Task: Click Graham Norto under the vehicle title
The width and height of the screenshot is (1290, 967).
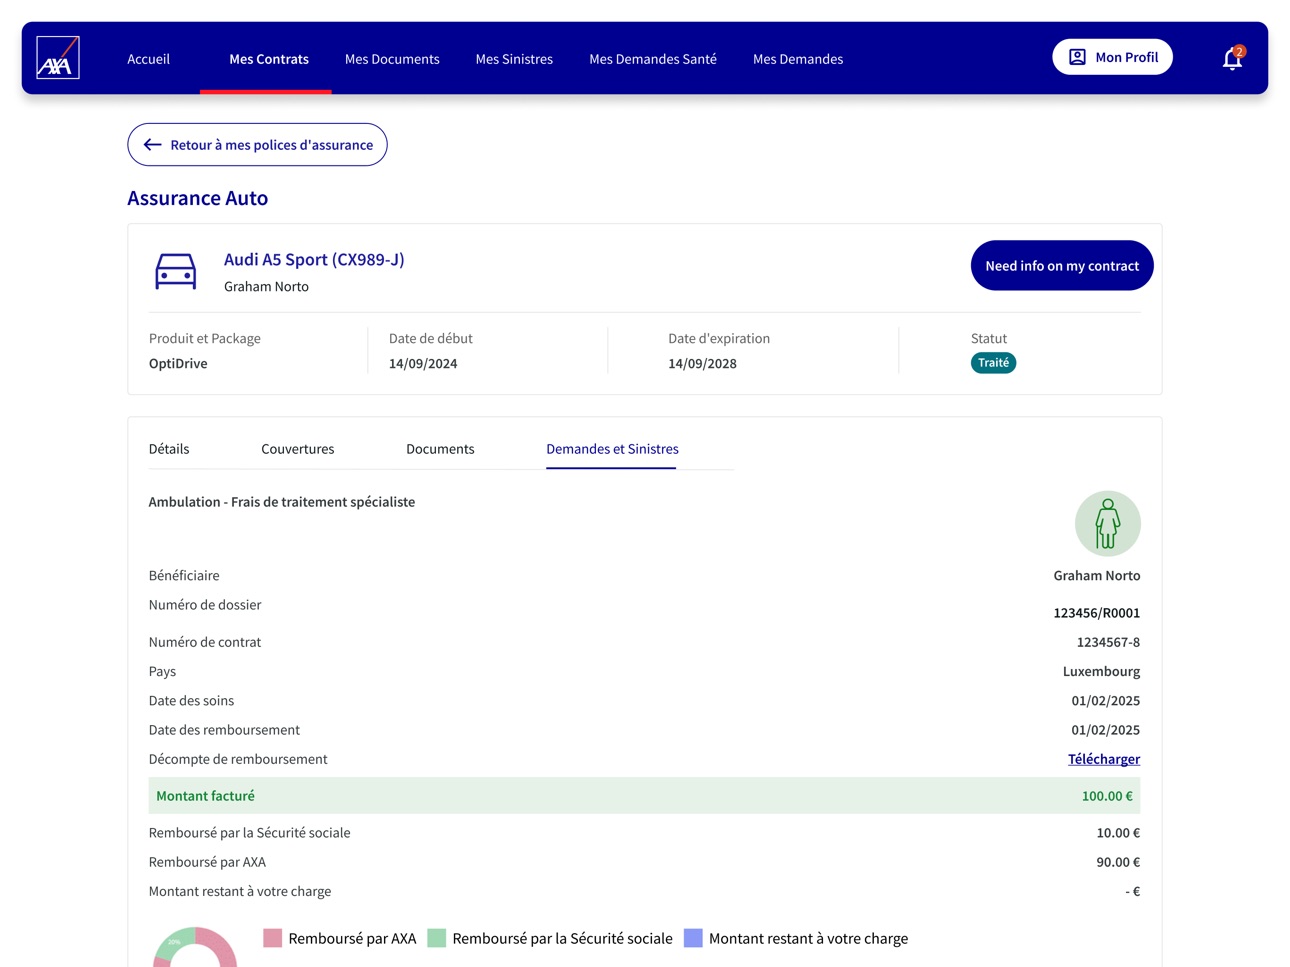Action: point(266,287)
